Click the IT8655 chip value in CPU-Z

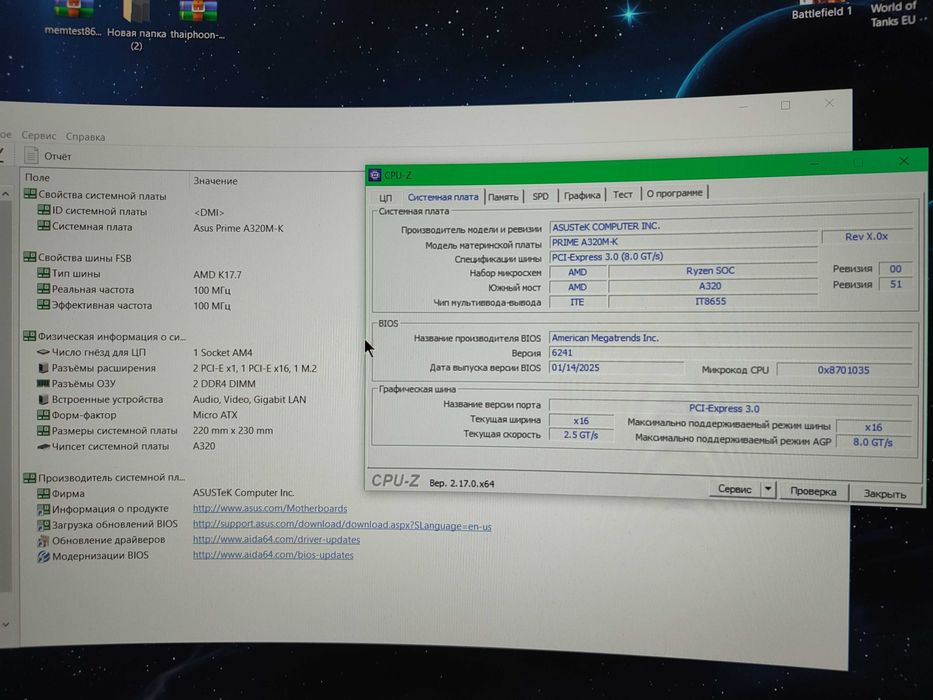click(711, 301)
